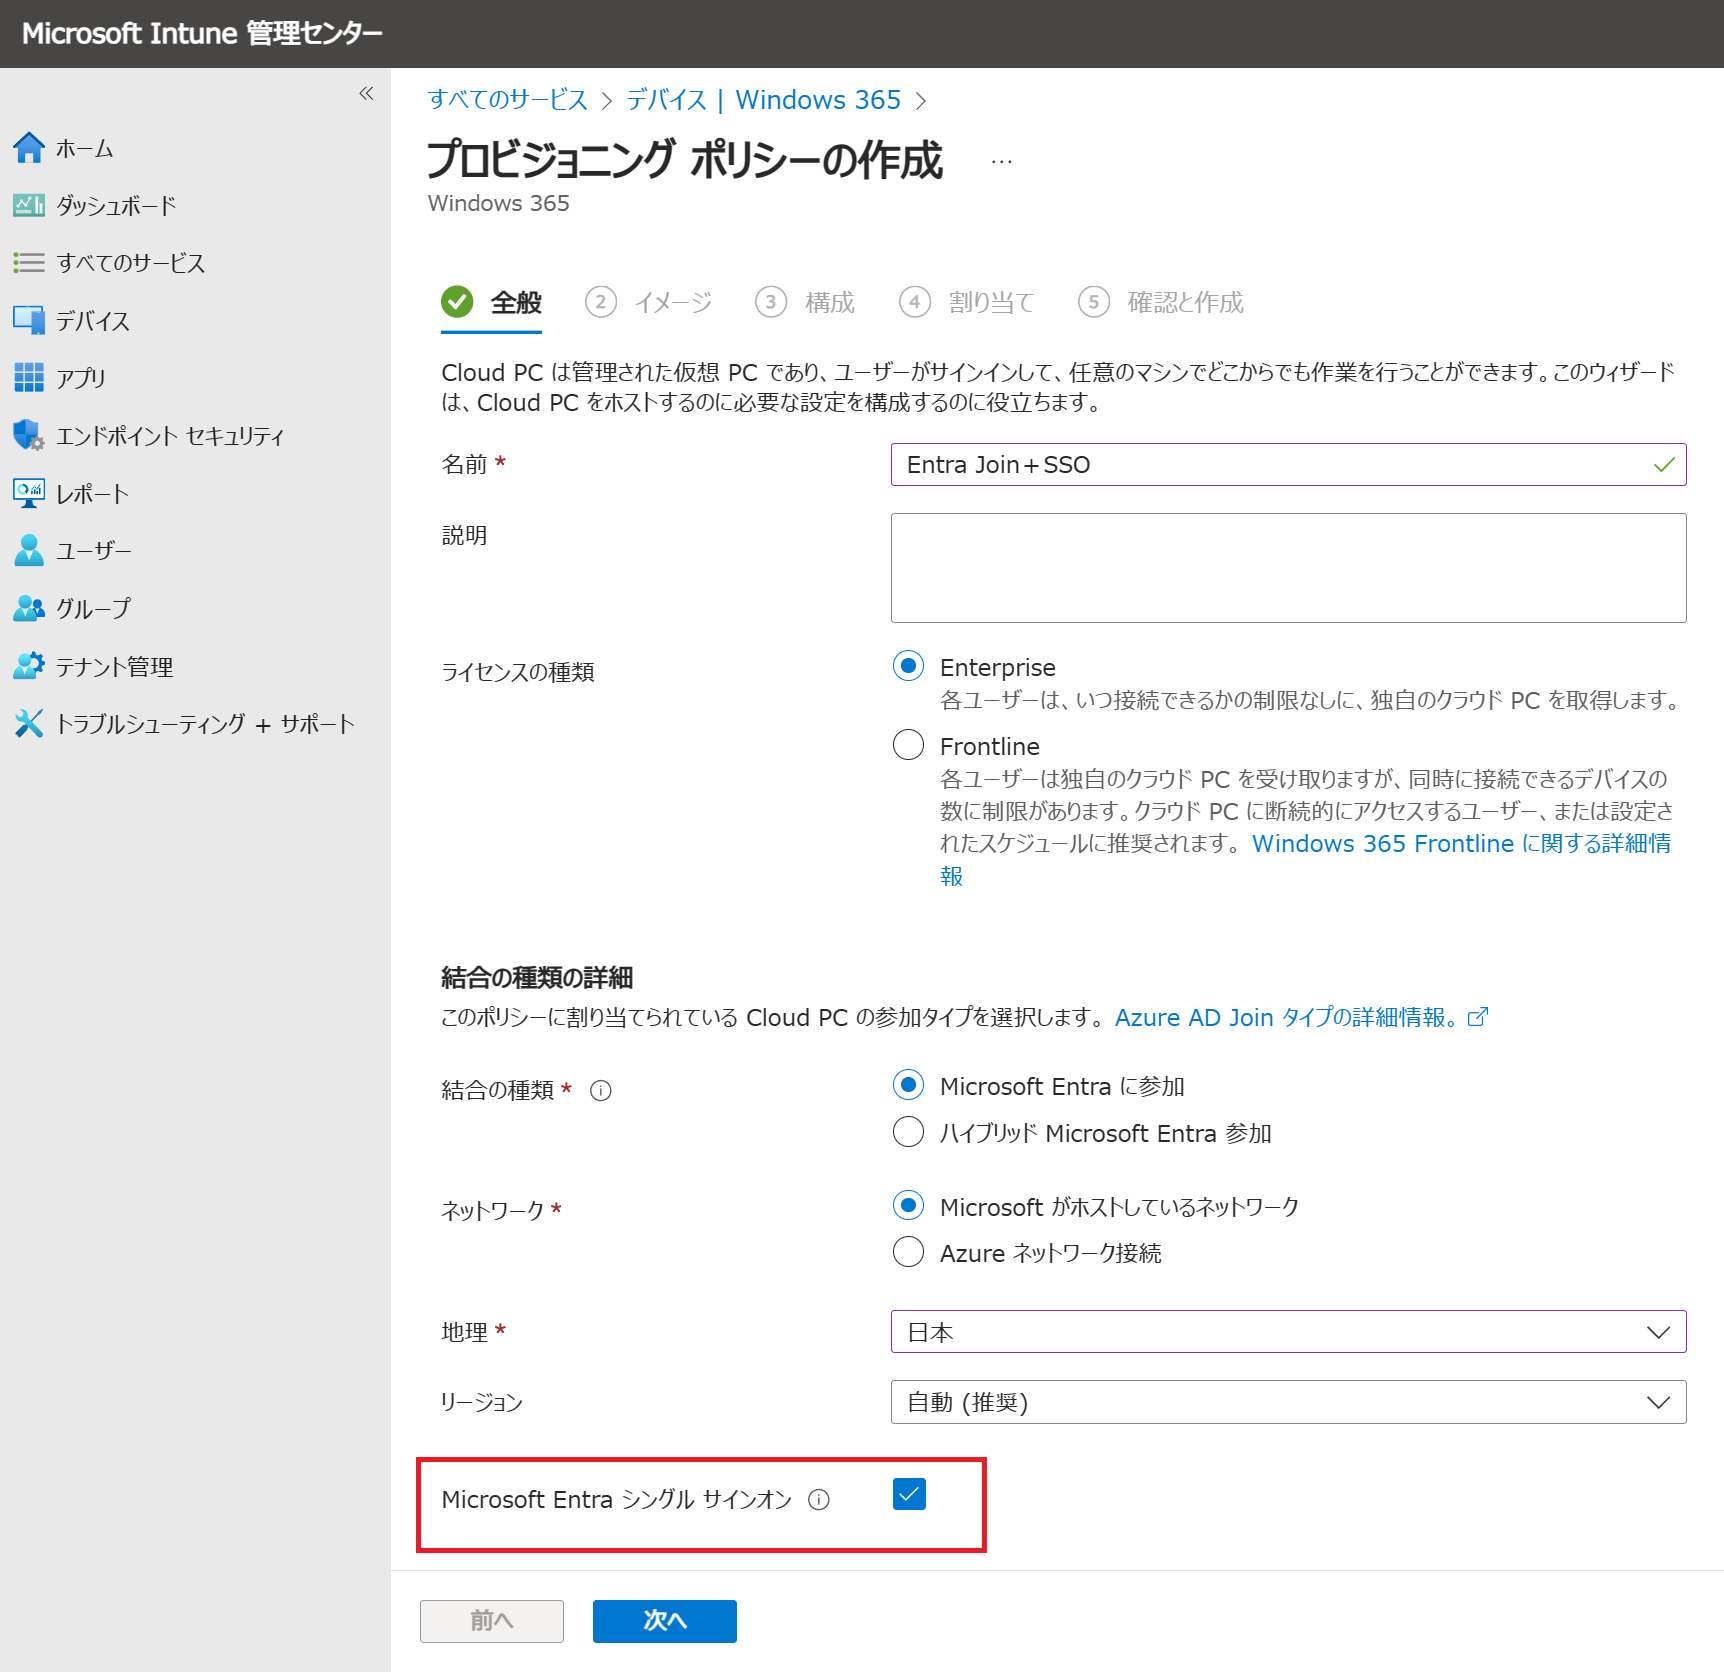Screen dimensions: 1724x1672
Task: Choose Microsoft Entra に参加 join type
Action: [x=908, y=1085]
